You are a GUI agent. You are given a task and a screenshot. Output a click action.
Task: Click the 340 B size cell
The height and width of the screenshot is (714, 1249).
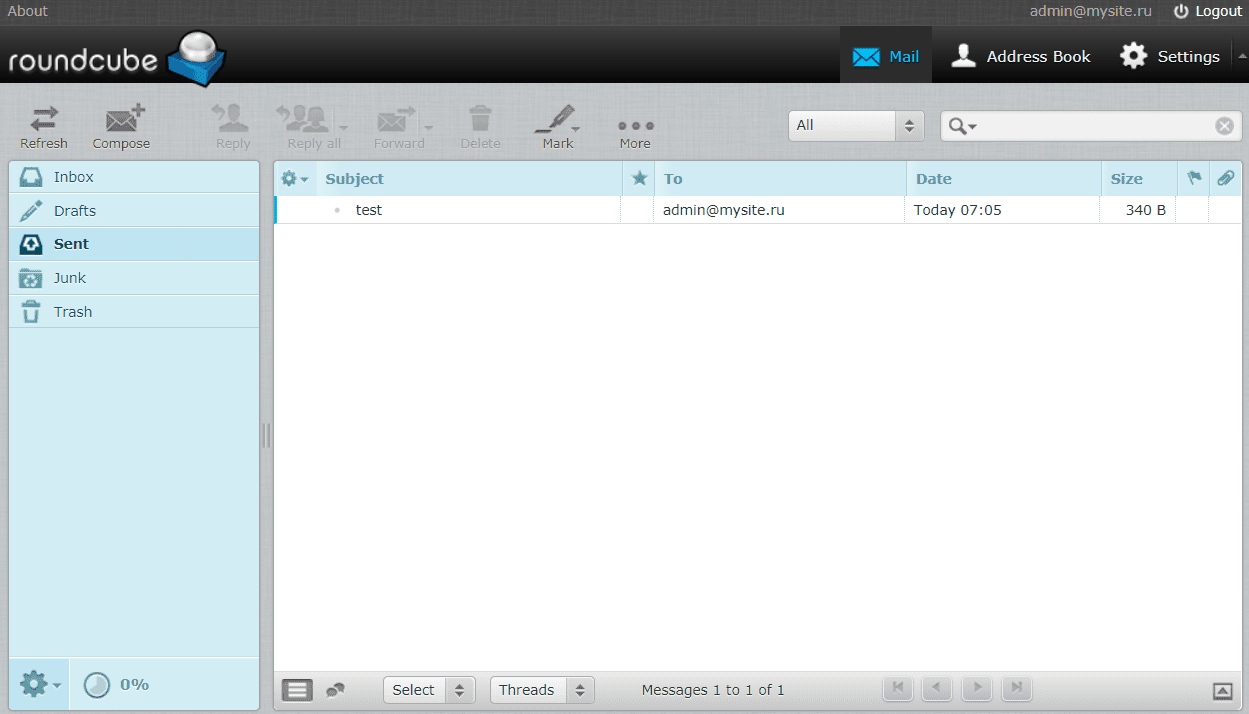click(x=1145, y=210)
